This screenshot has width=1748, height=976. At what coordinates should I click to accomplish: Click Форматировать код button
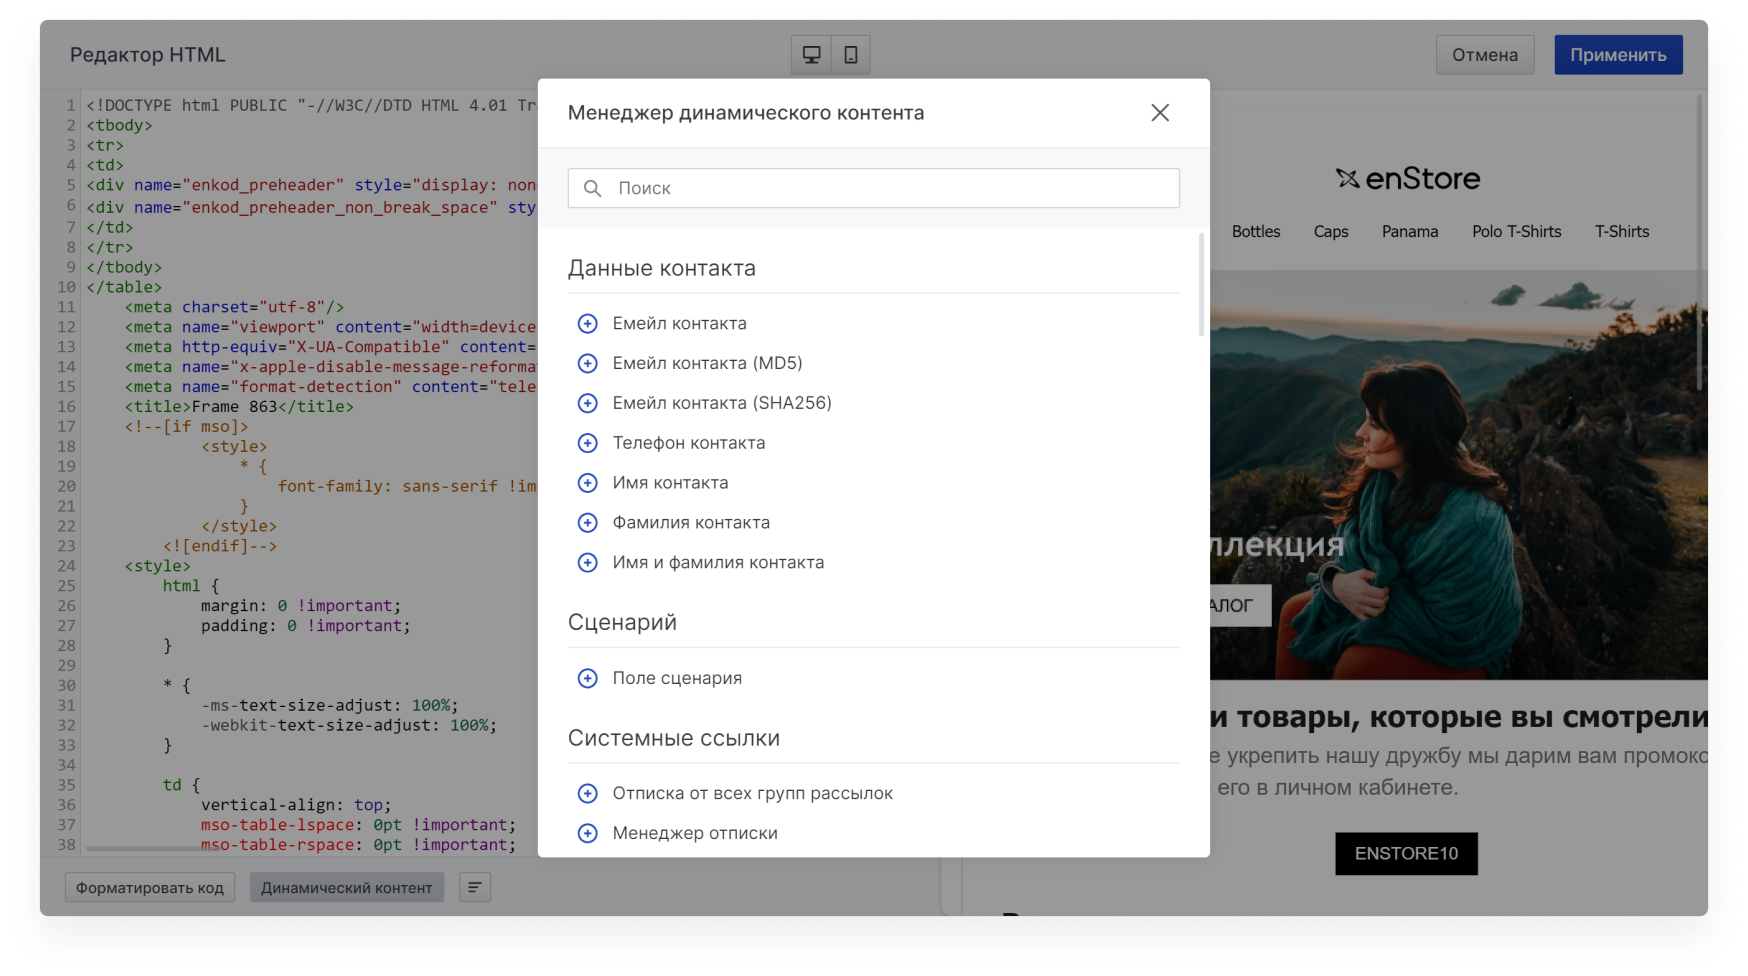point(150,887)
